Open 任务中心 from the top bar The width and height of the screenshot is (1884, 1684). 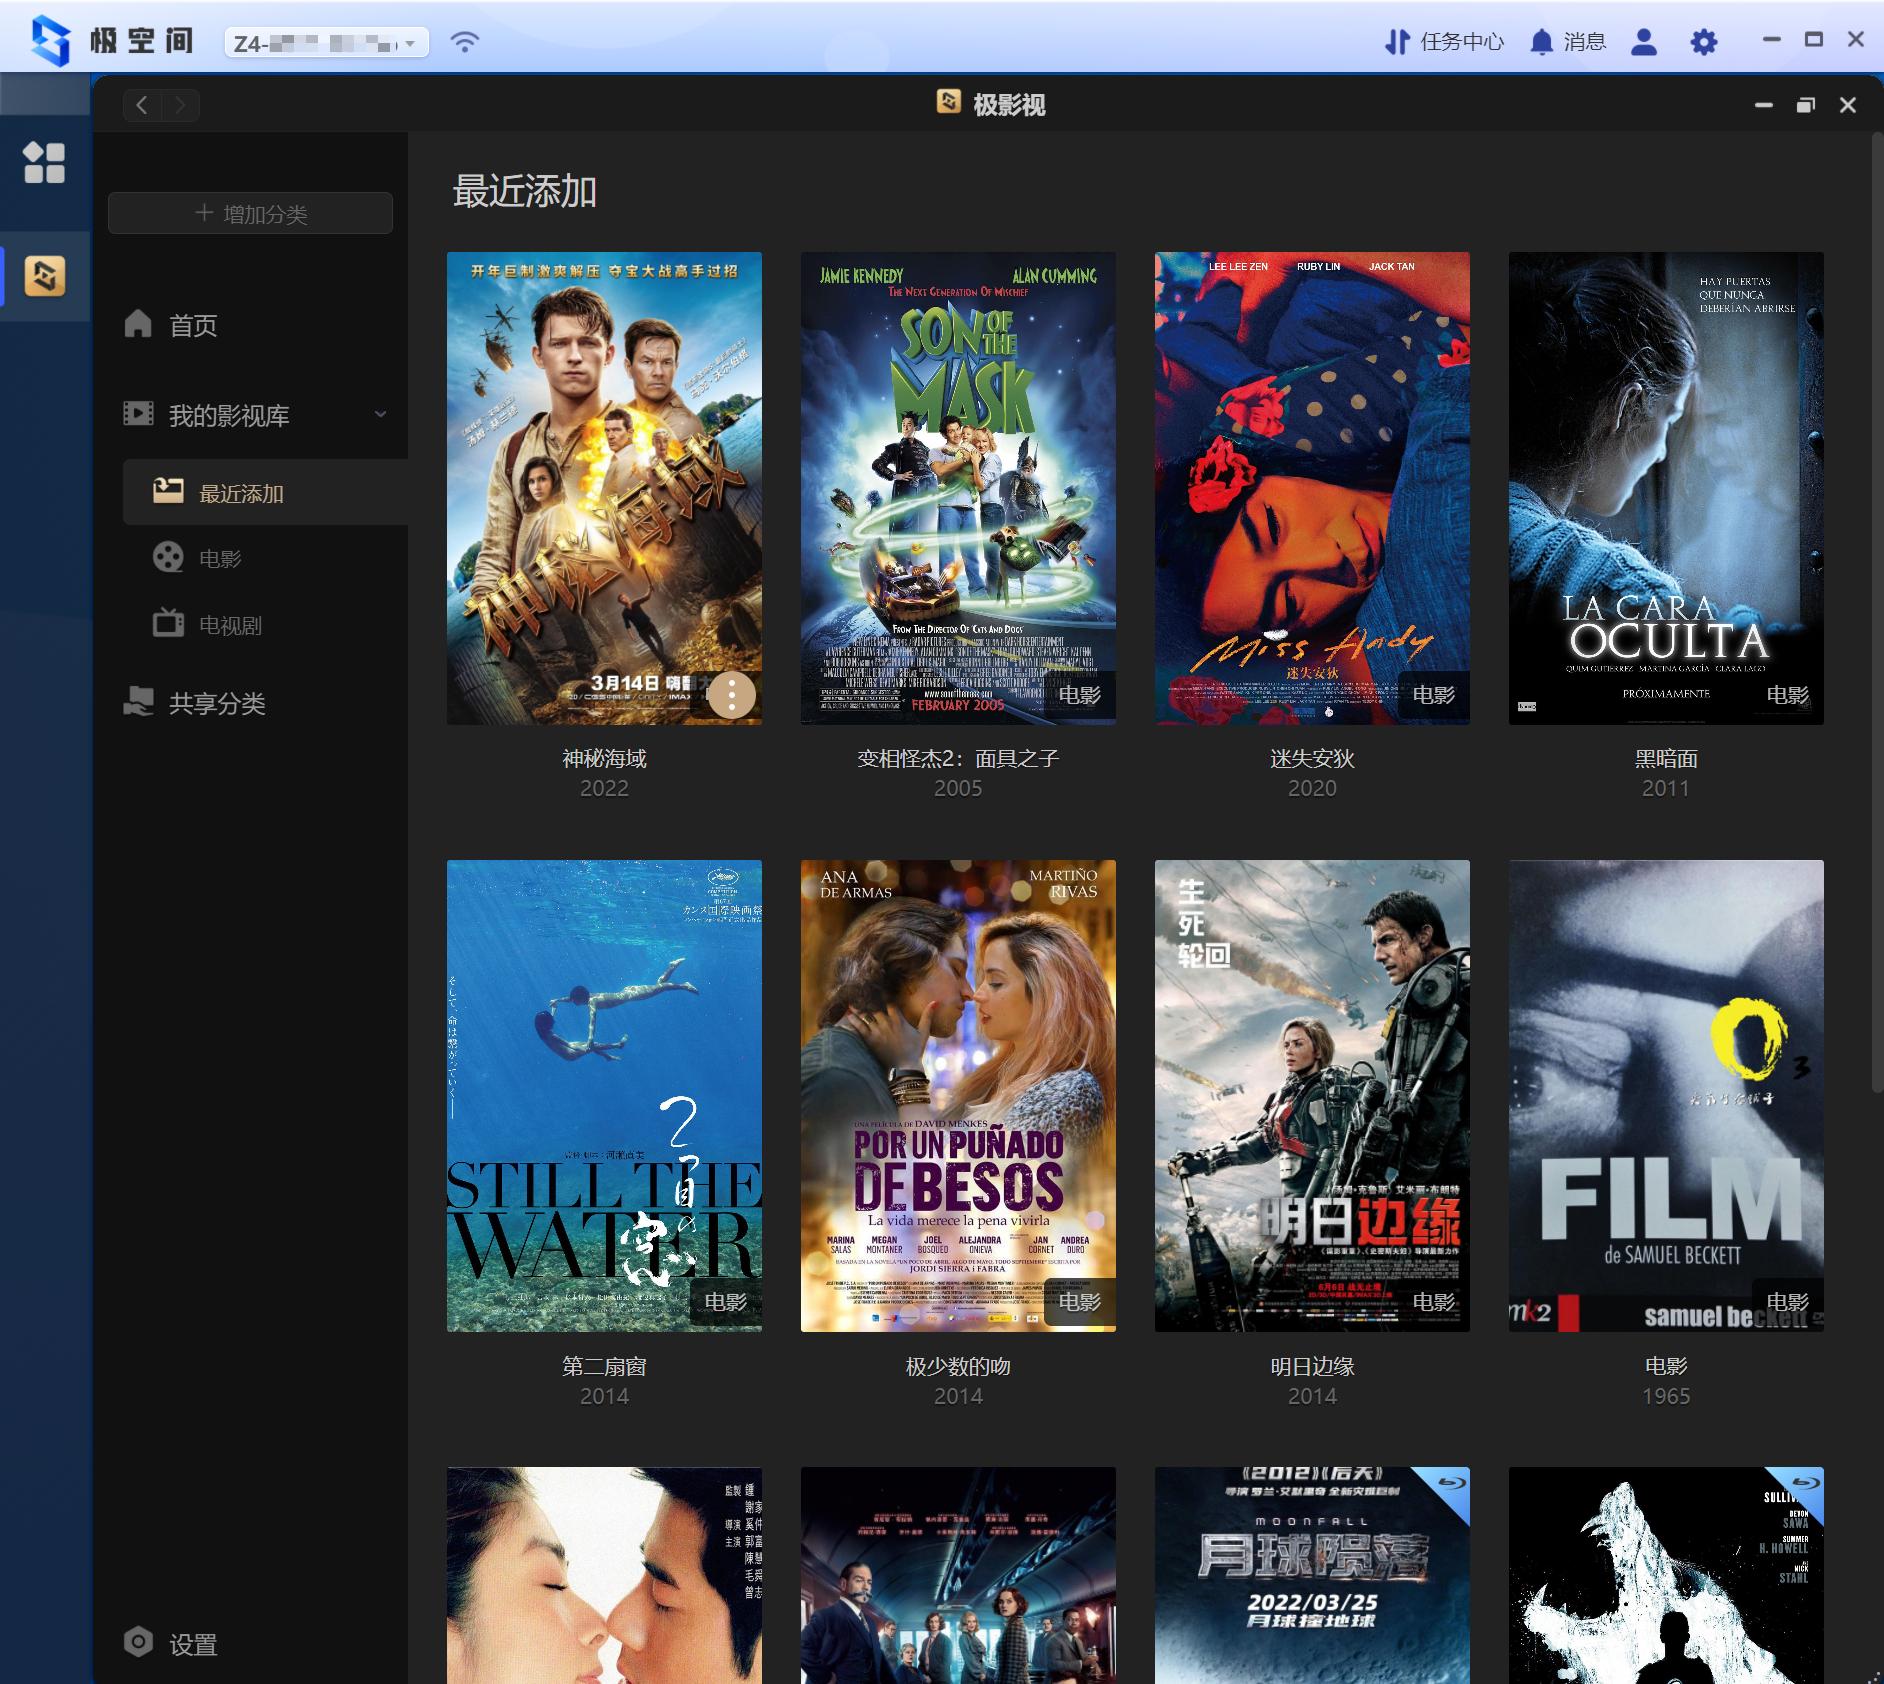pyautogui.click(x=1443, y=42)
